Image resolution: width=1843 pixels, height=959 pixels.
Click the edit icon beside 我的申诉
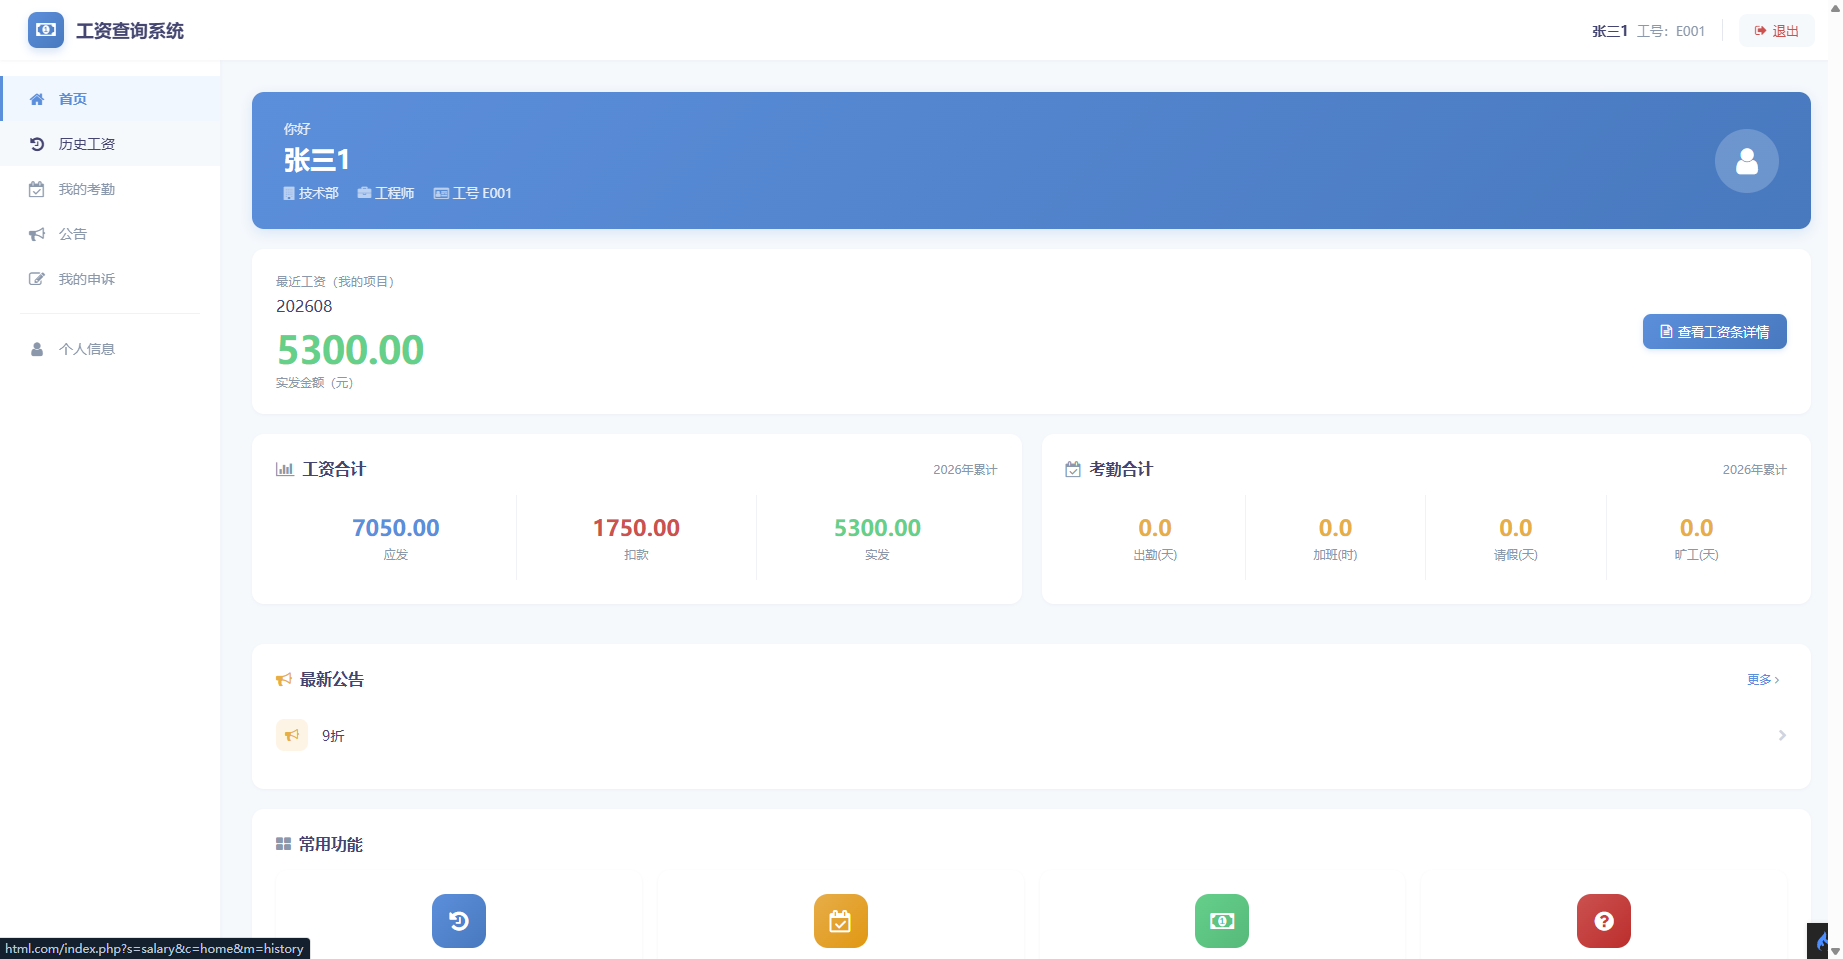(x=37, y=279)
